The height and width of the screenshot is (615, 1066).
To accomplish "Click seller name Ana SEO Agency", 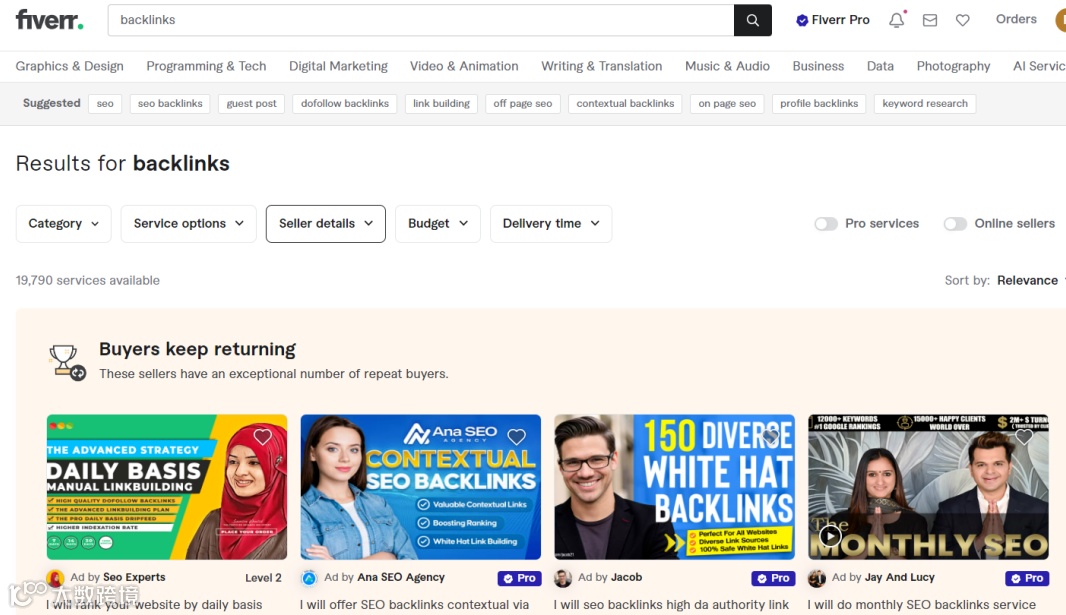I will coord(401,578).
